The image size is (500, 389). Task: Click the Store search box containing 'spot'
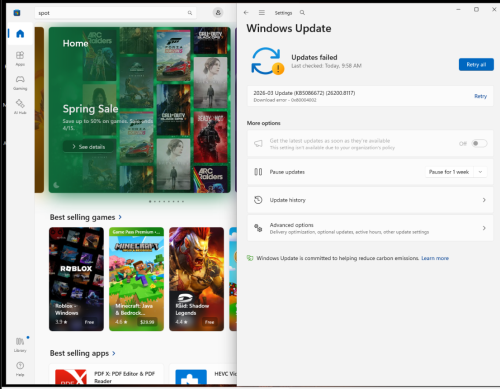click(x=115, y=13)
